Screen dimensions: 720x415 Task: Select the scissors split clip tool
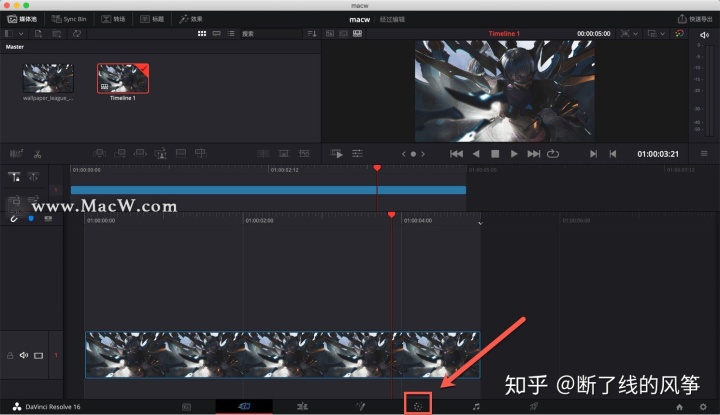coord(37,154)
